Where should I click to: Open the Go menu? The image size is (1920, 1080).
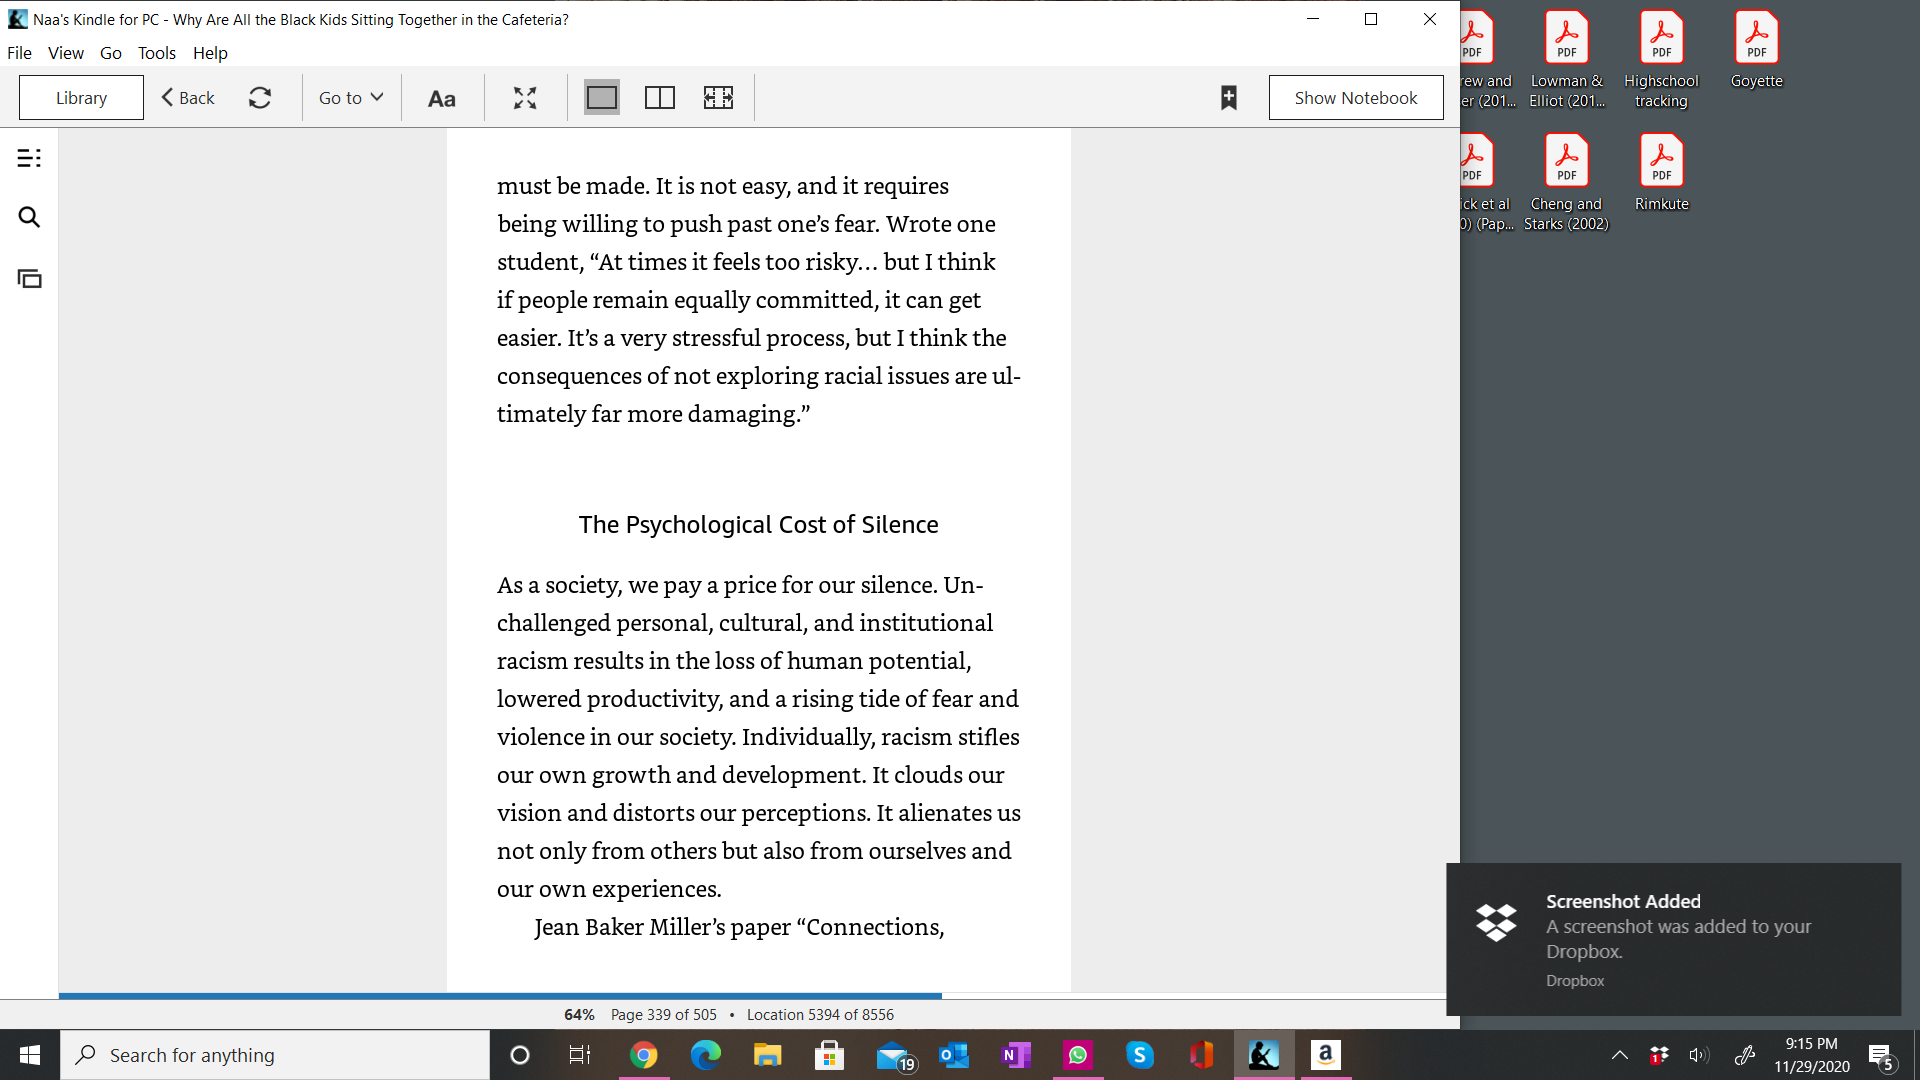pyautogui.click(x=111, y=53)
